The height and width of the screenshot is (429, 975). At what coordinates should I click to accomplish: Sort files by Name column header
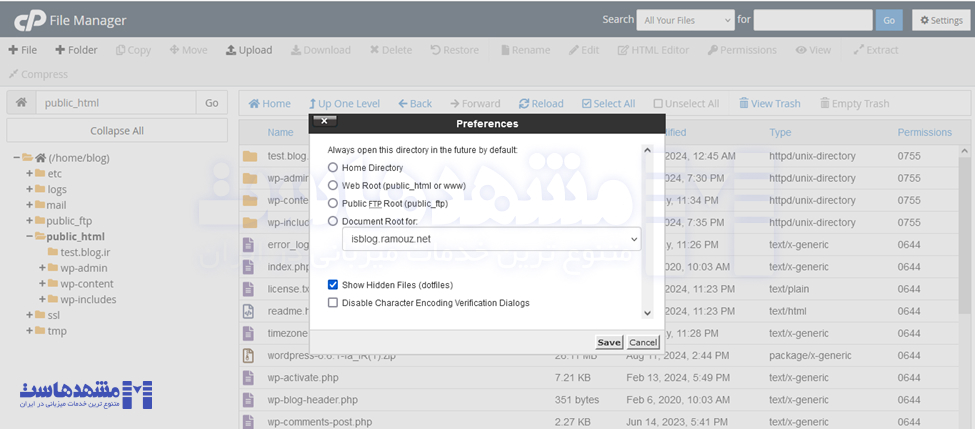[280, 132]
